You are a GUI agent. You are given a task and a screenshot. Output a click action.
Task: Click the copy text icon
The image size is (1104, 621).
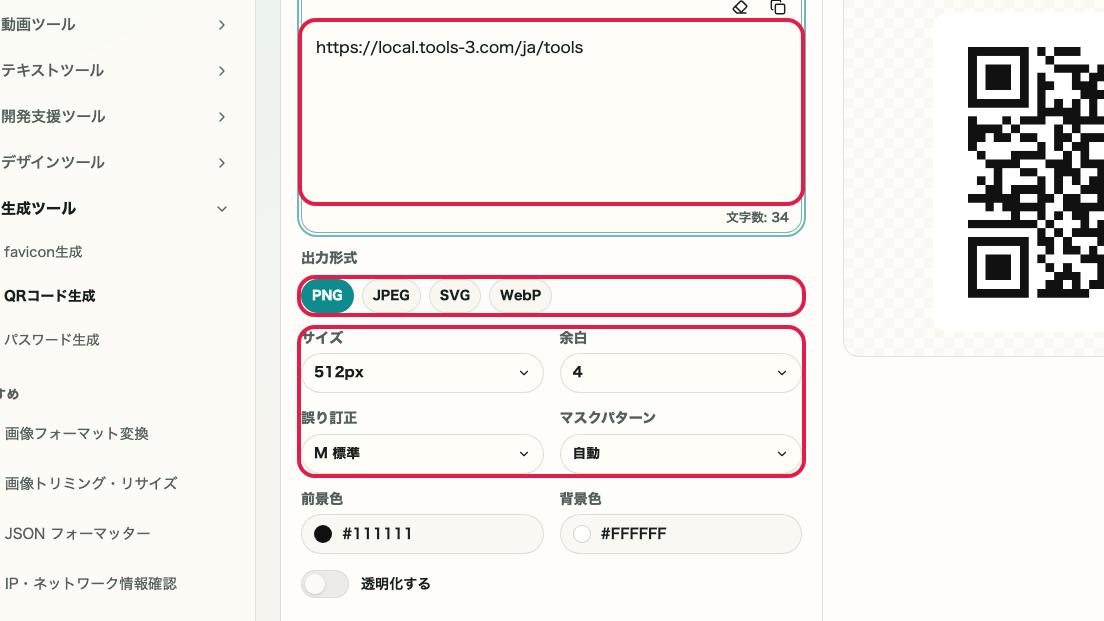[778, 7]
